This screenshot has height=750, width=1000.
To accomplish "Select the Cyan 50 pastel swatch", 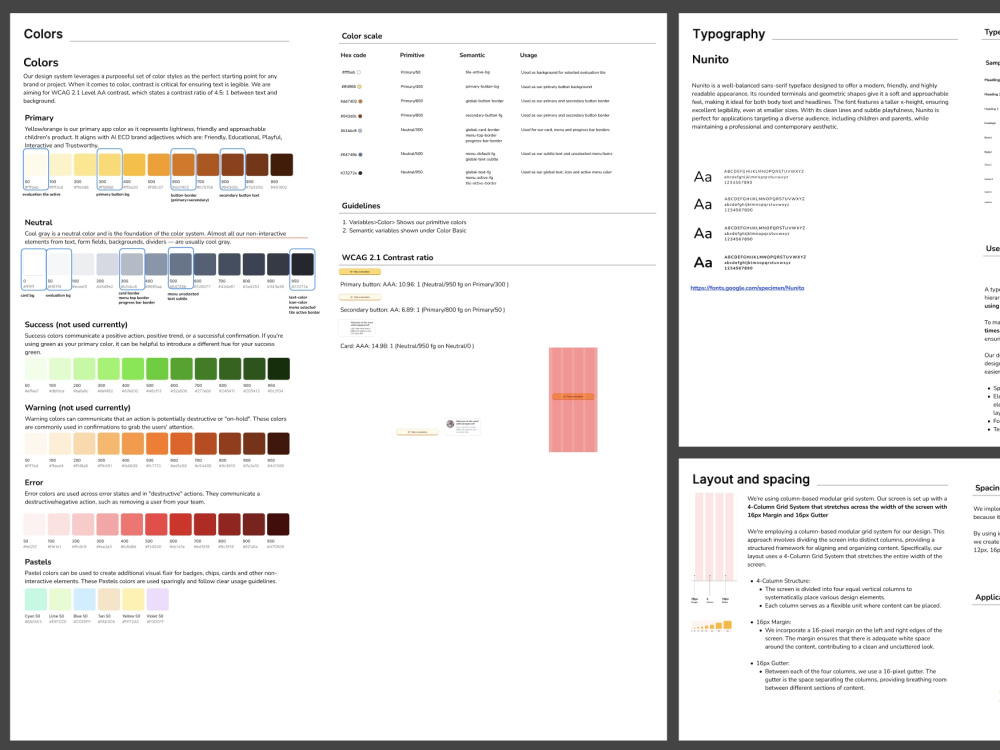I will [36, 599].
